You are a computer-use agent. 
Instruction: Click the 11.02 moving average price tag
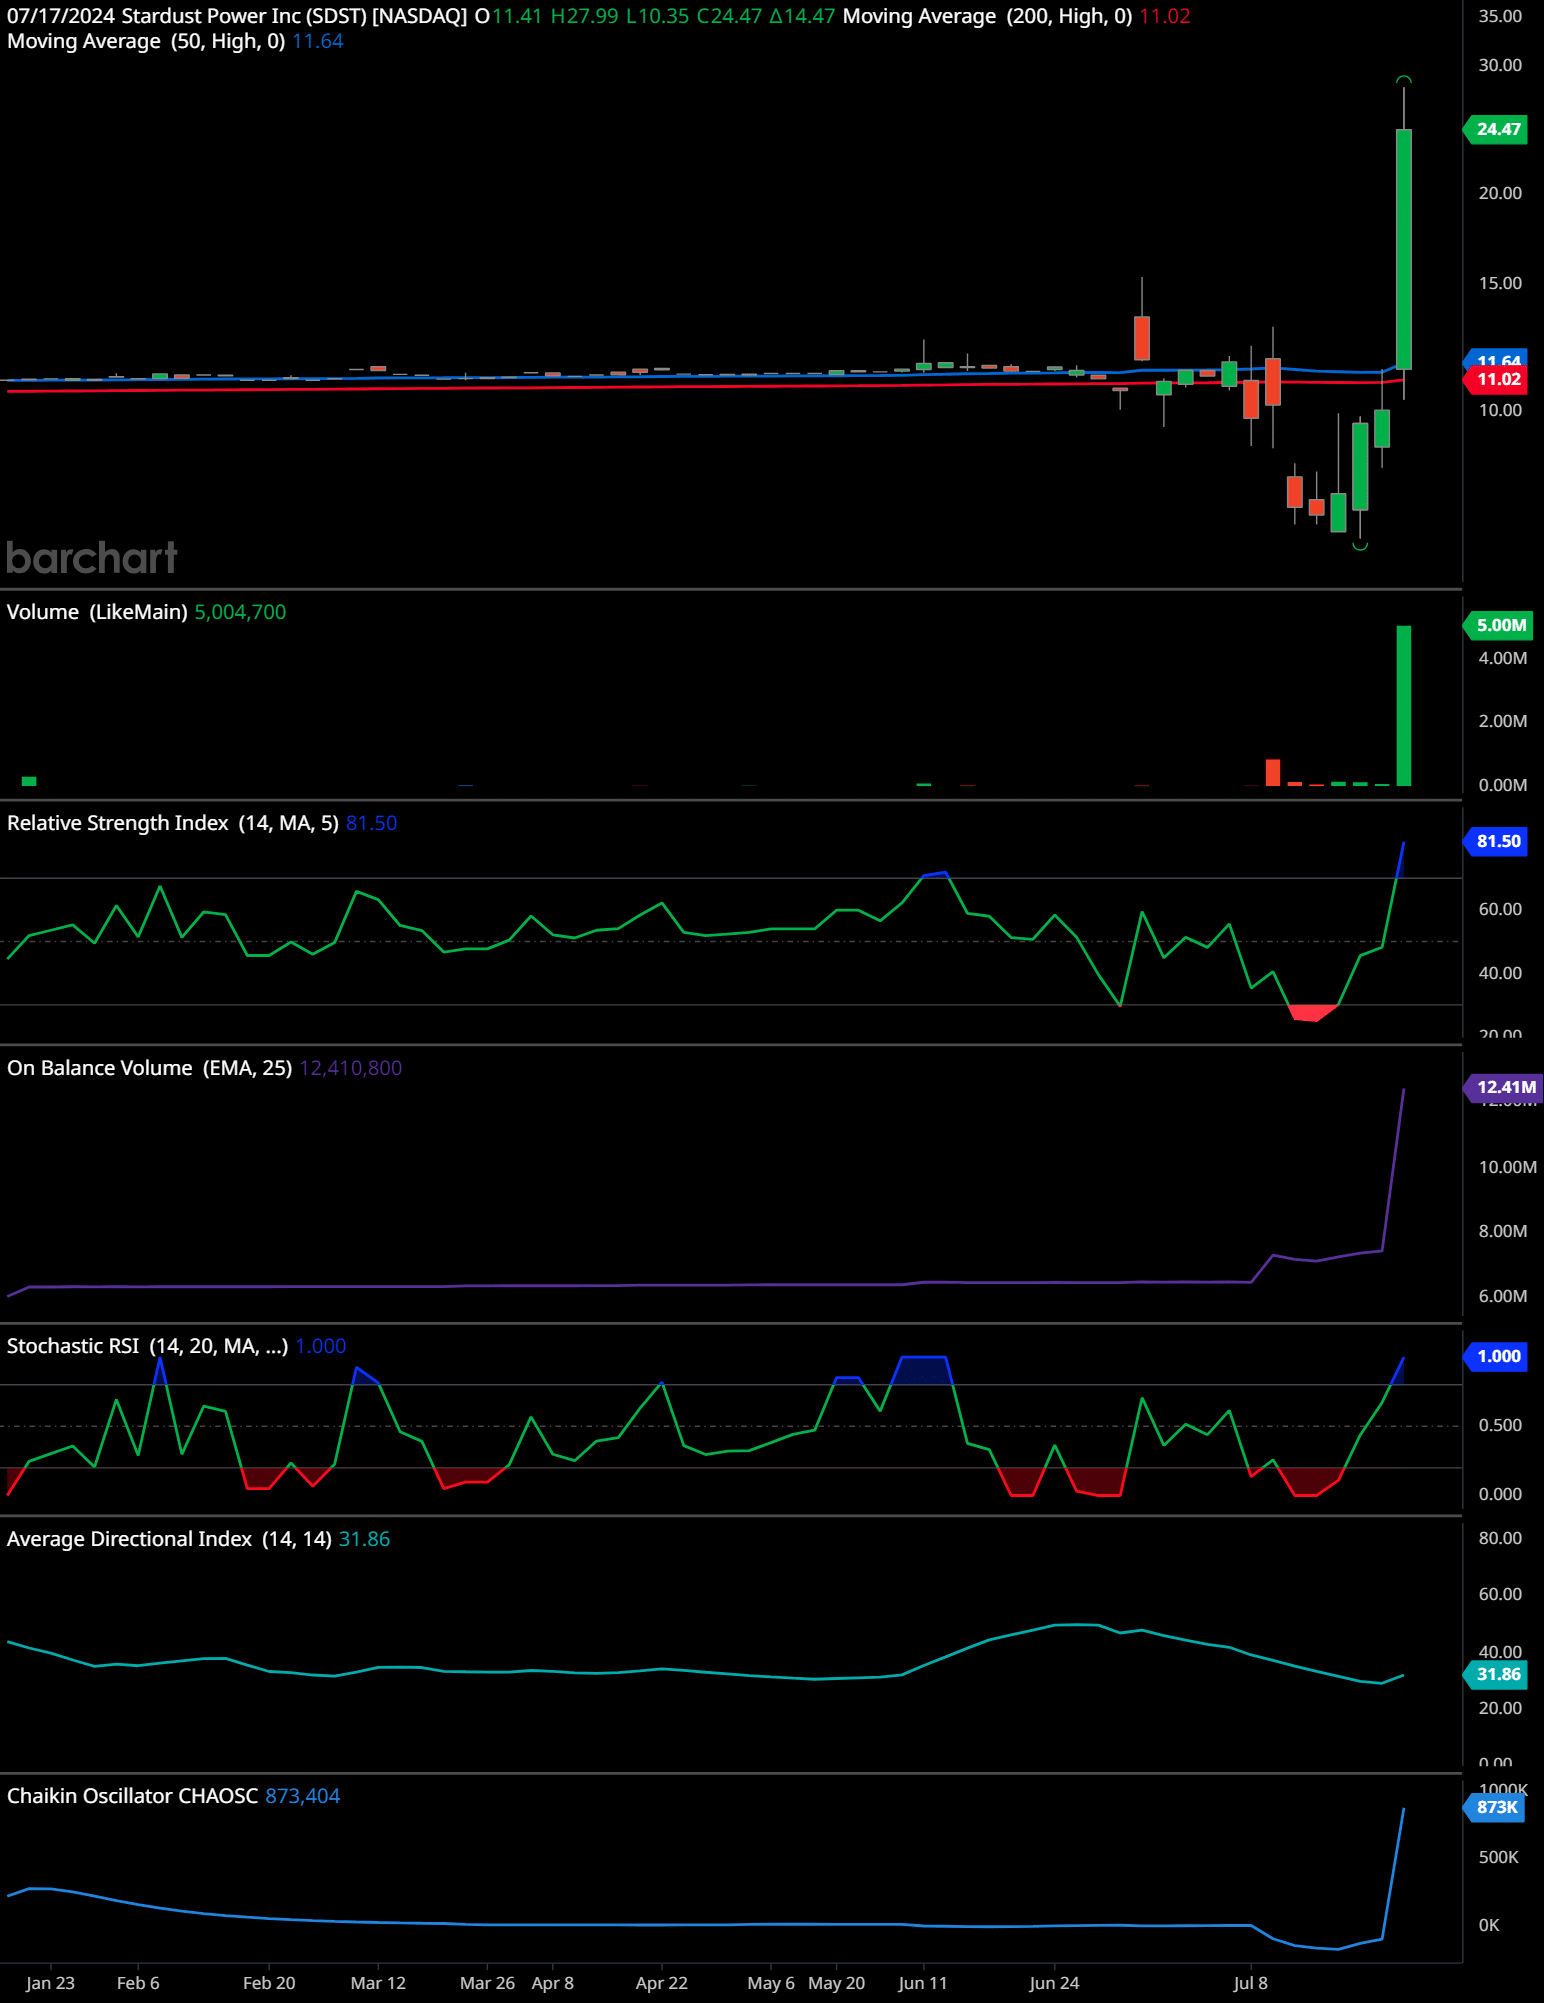tap(1496, 379)
